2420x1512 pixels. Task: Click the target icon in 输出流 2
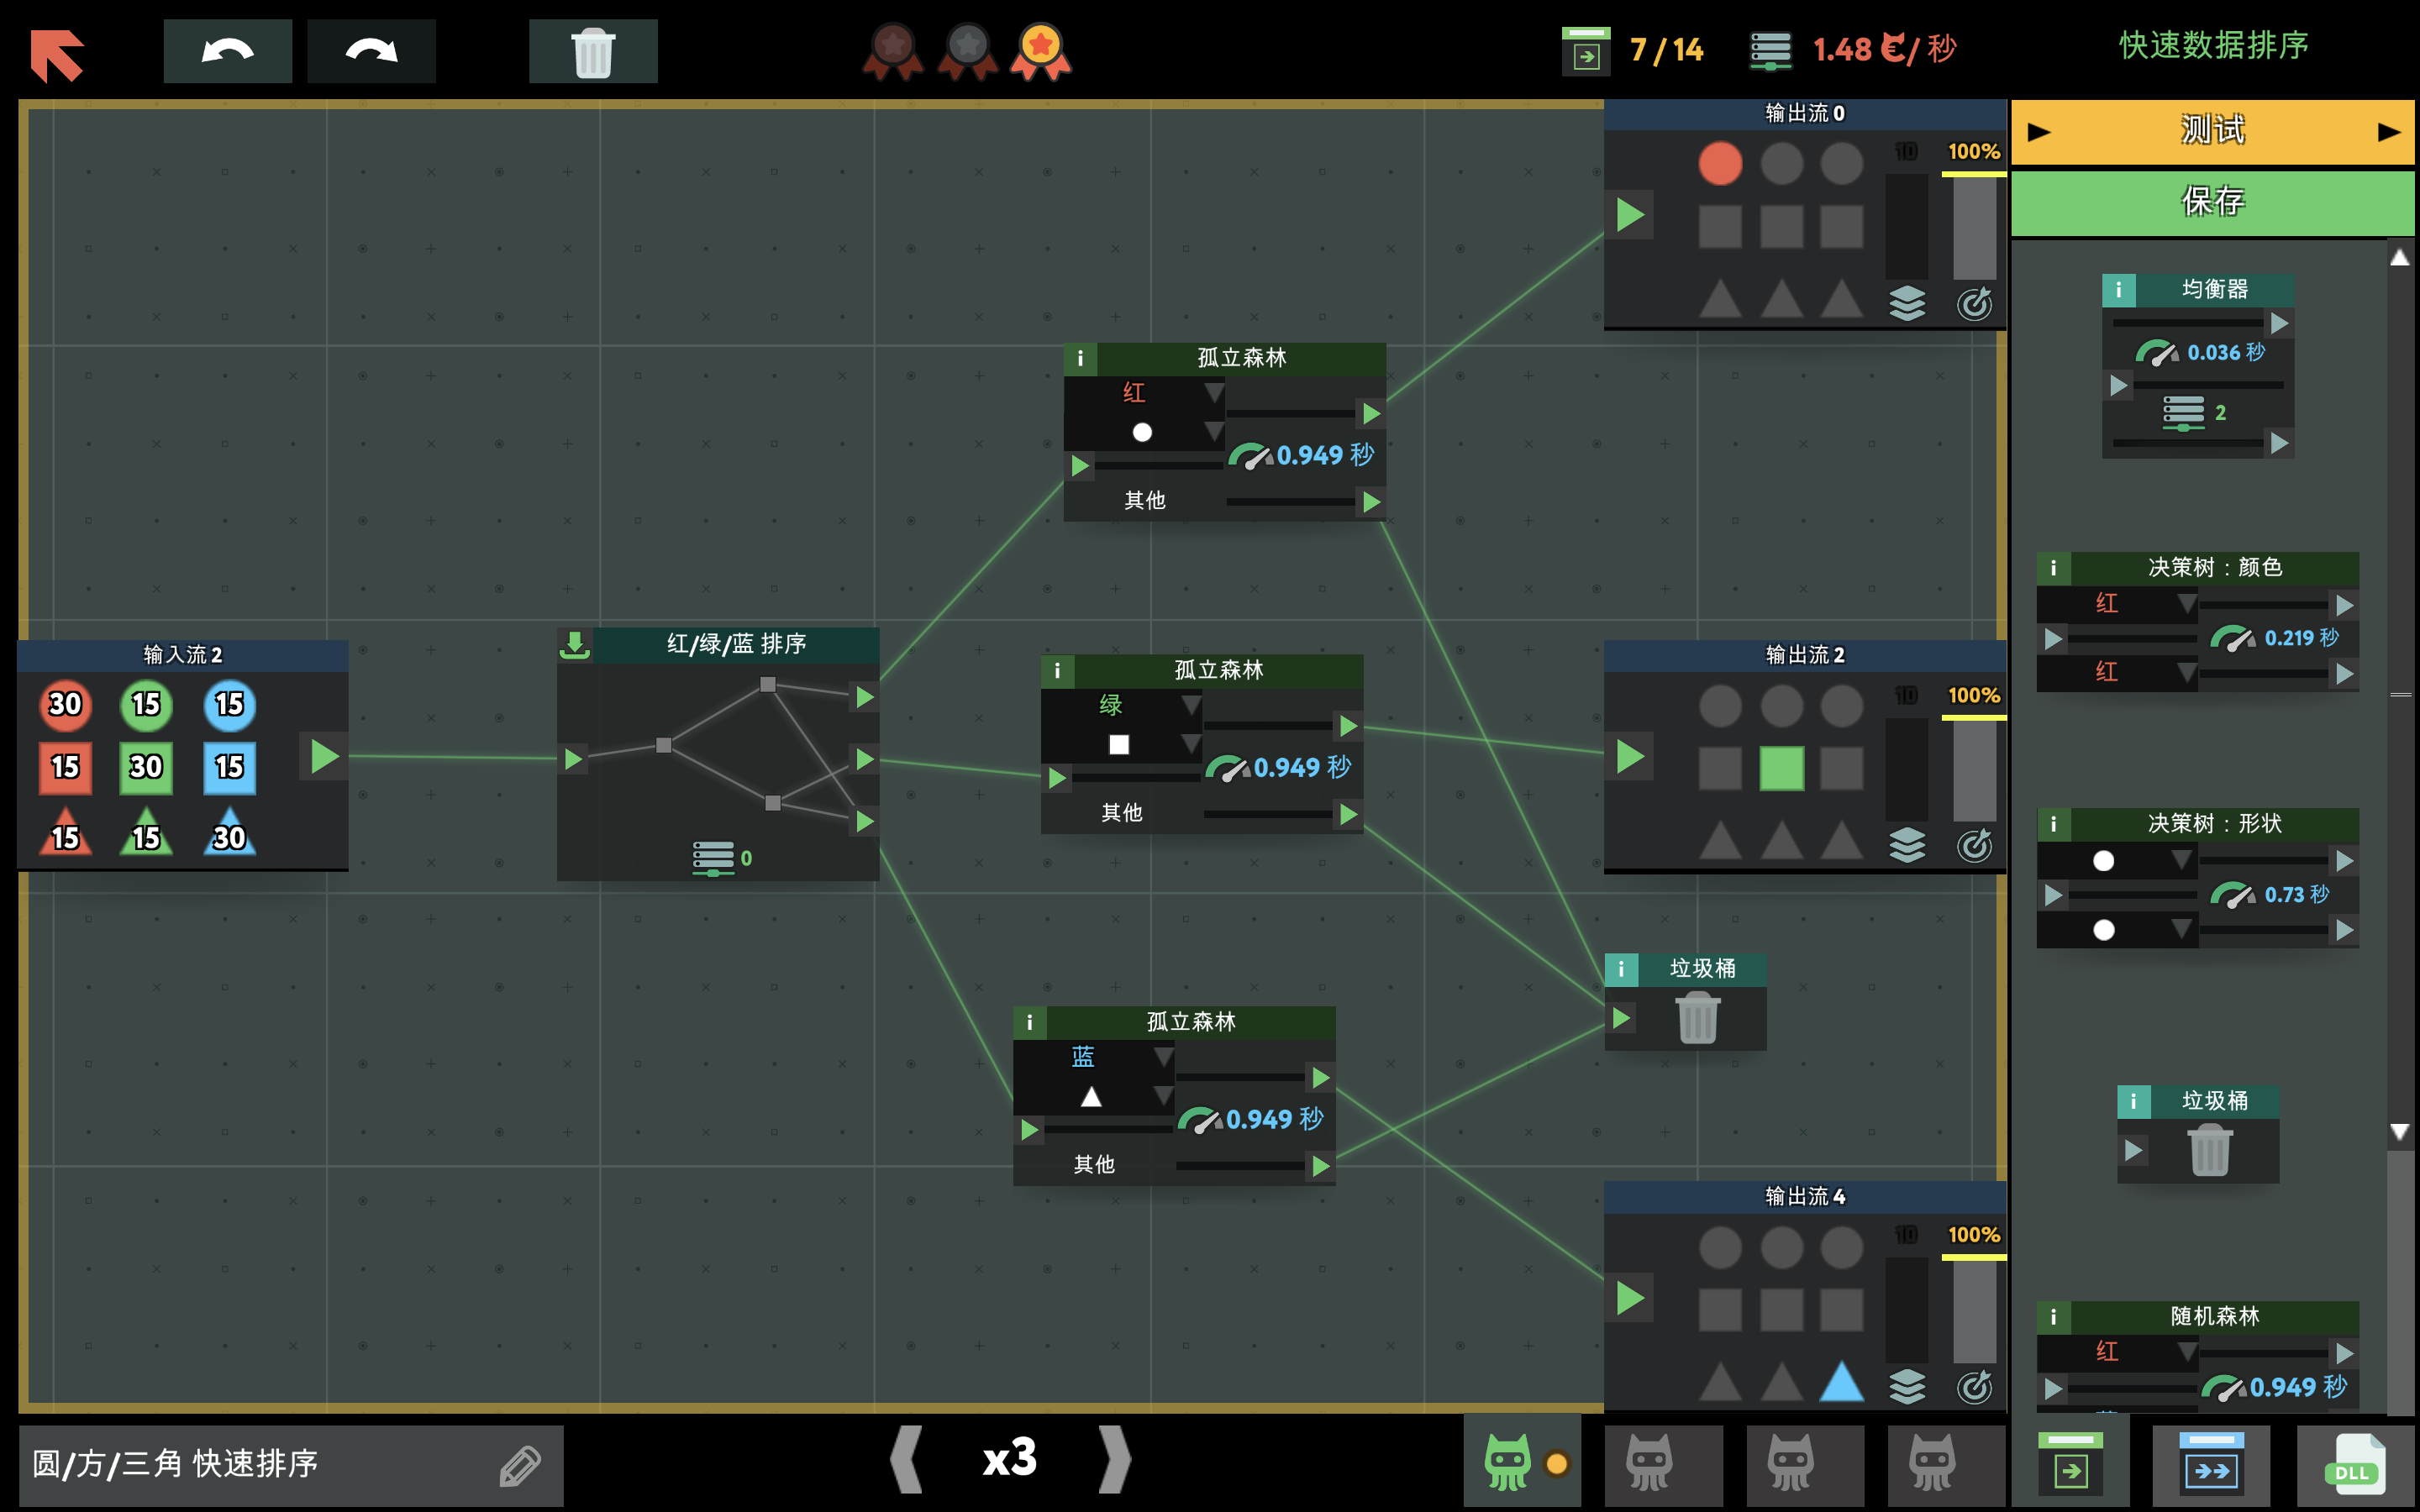(1974, 845)
